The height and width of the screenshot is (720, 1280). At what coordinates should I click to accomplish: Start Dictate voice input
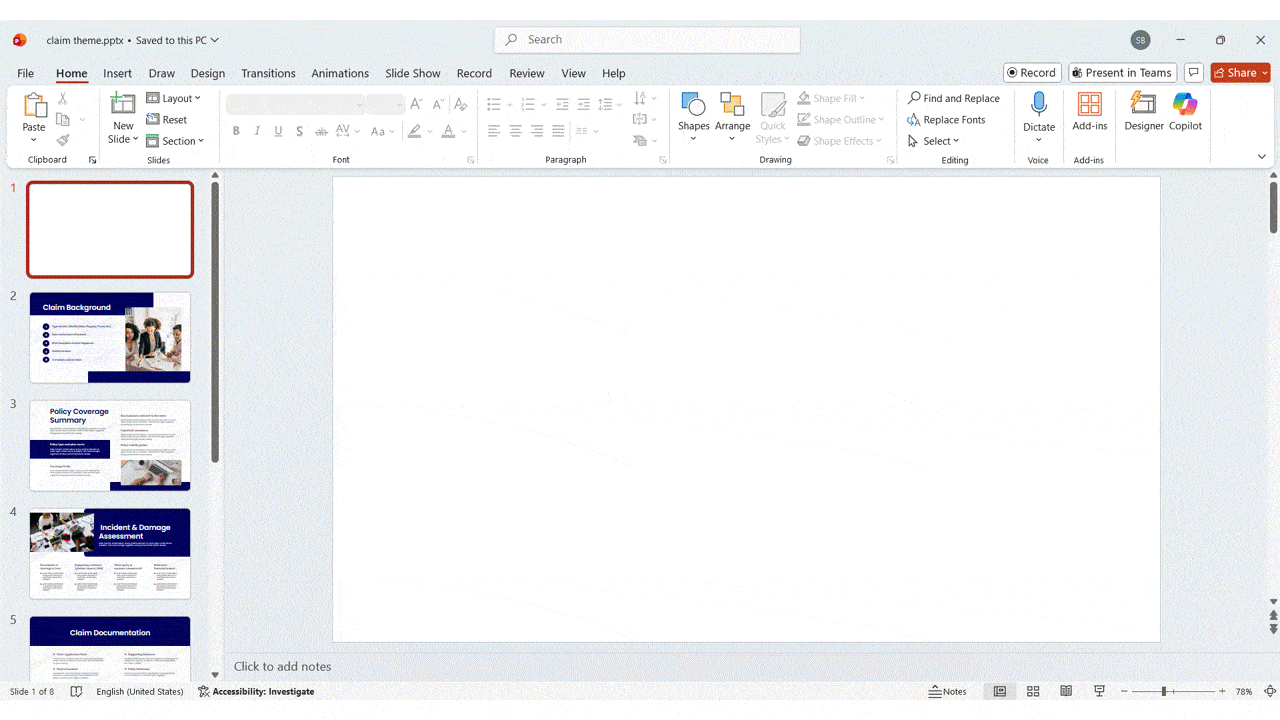(x=1039, y=112)
